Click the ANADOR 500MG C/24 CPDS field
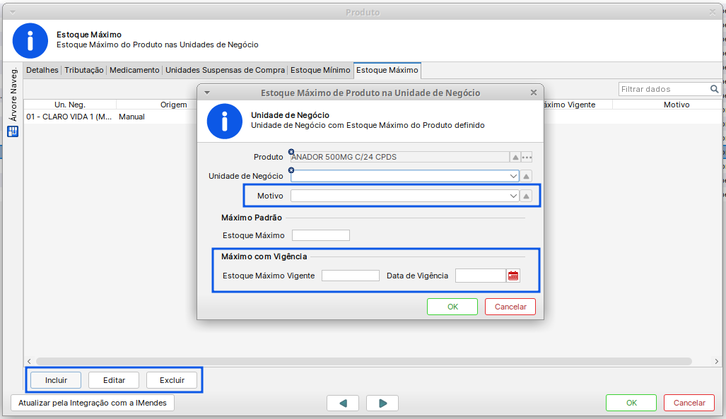The width and height of the screenshot is (726, 419). point(400,157)
